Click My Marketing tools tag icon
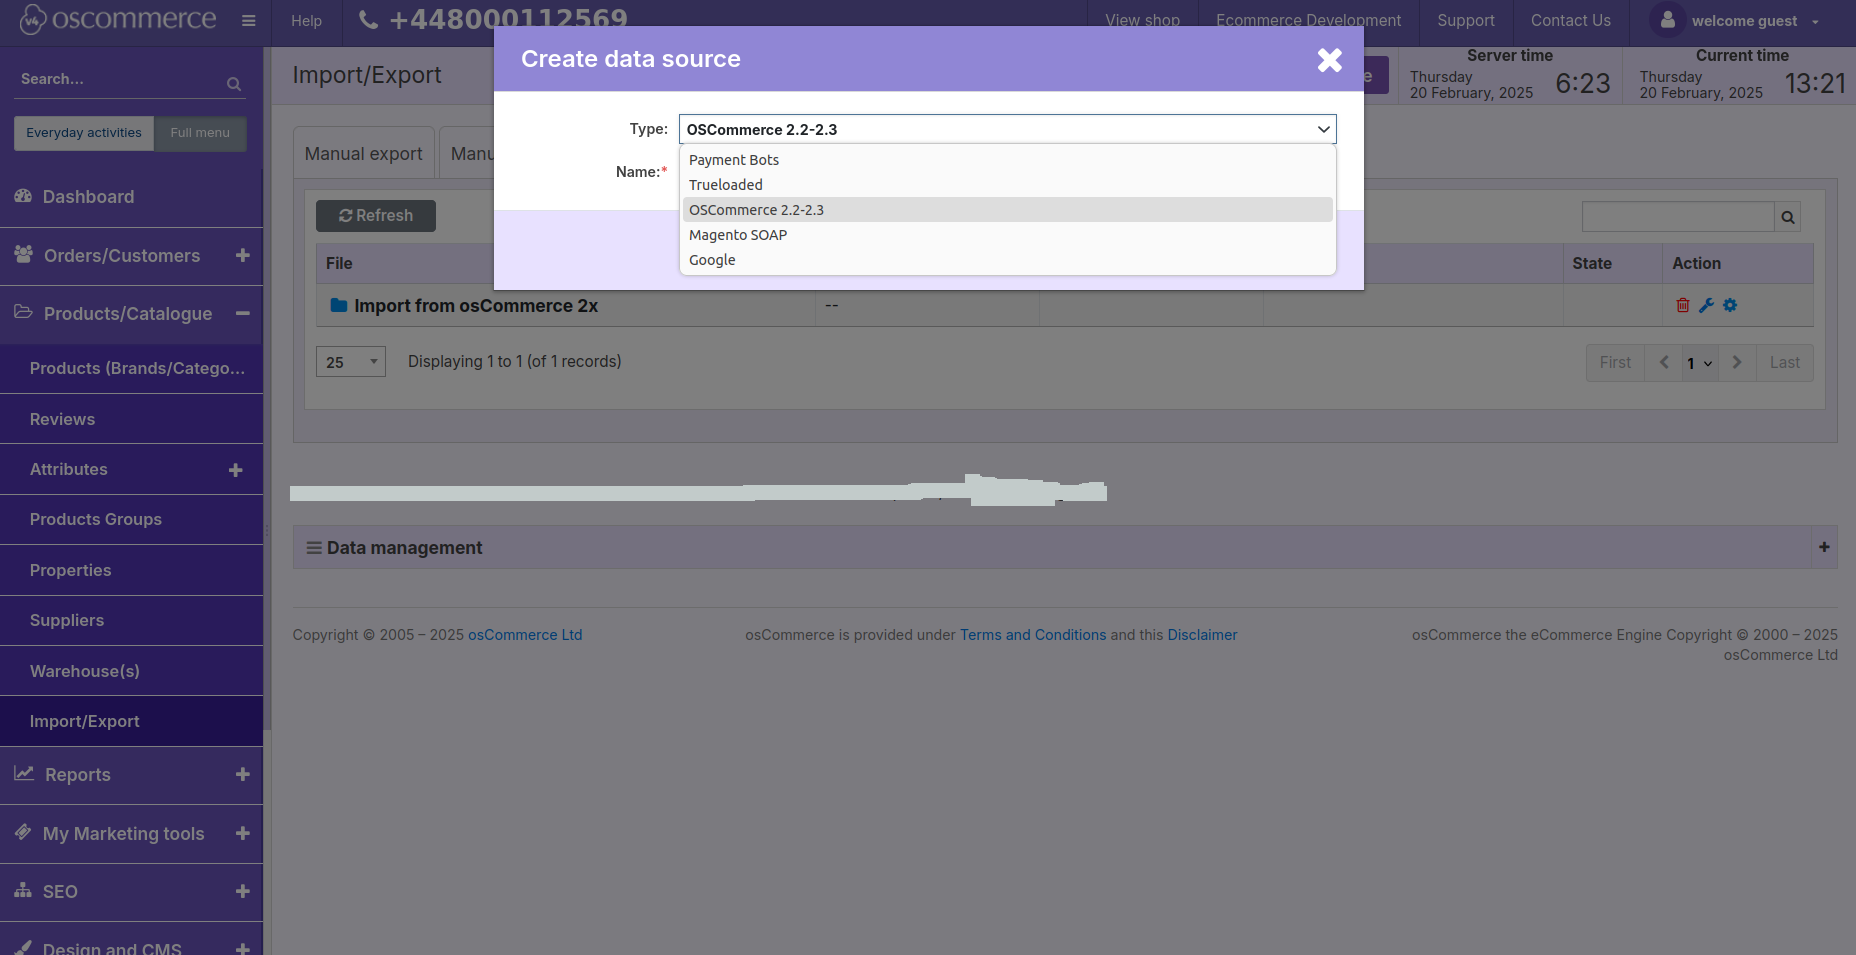Image resolution: width=1856 pixels, height=955 pixels. (x=23, y=832)
